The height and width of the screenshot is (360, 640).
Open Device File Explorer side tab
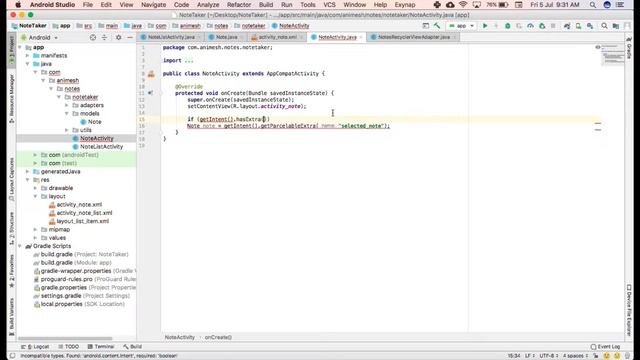[x=629, y=310]
